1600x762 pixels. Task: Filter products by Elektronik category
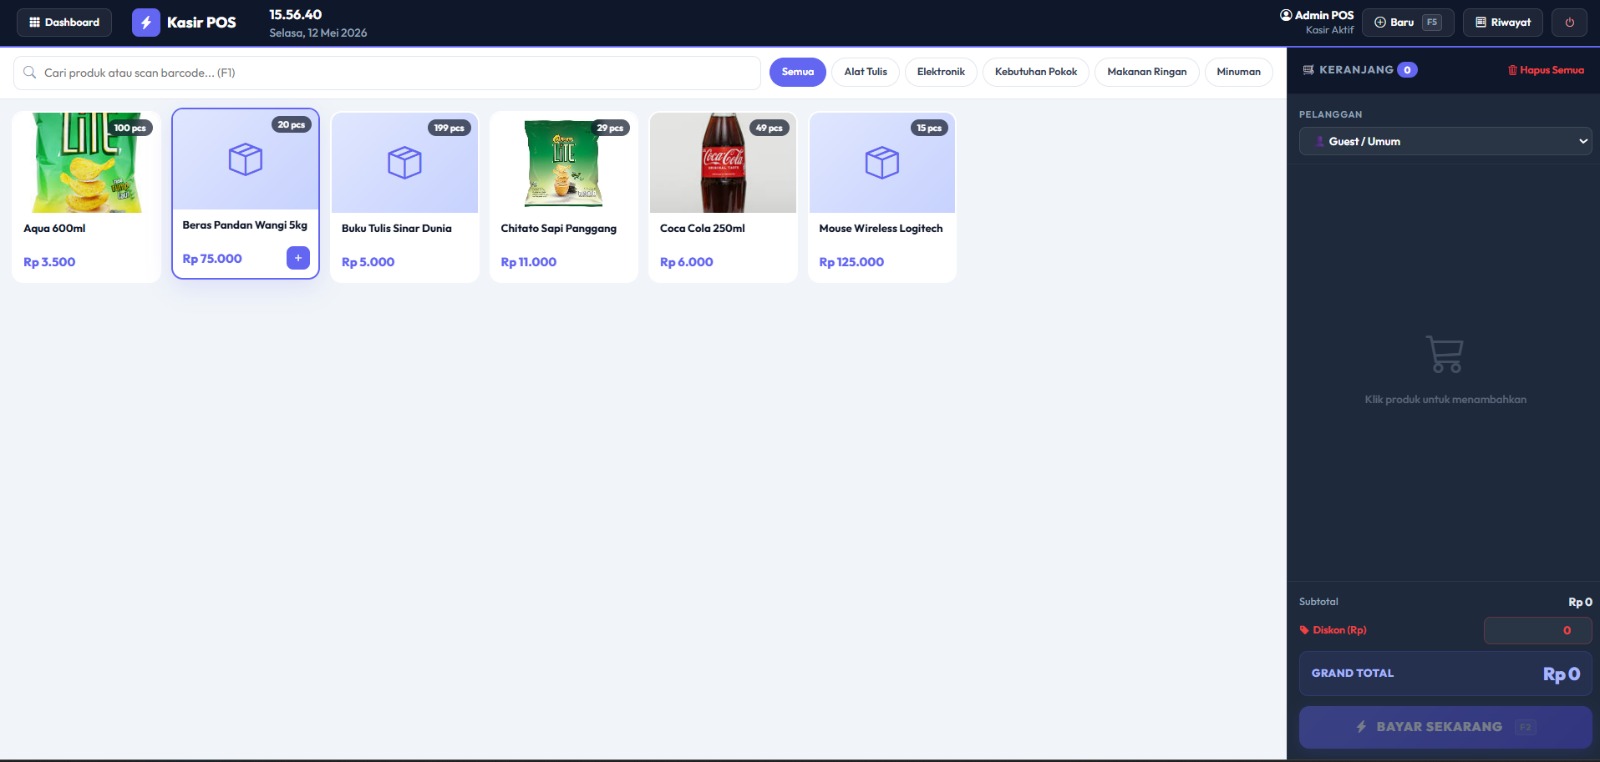click(941, 72)
